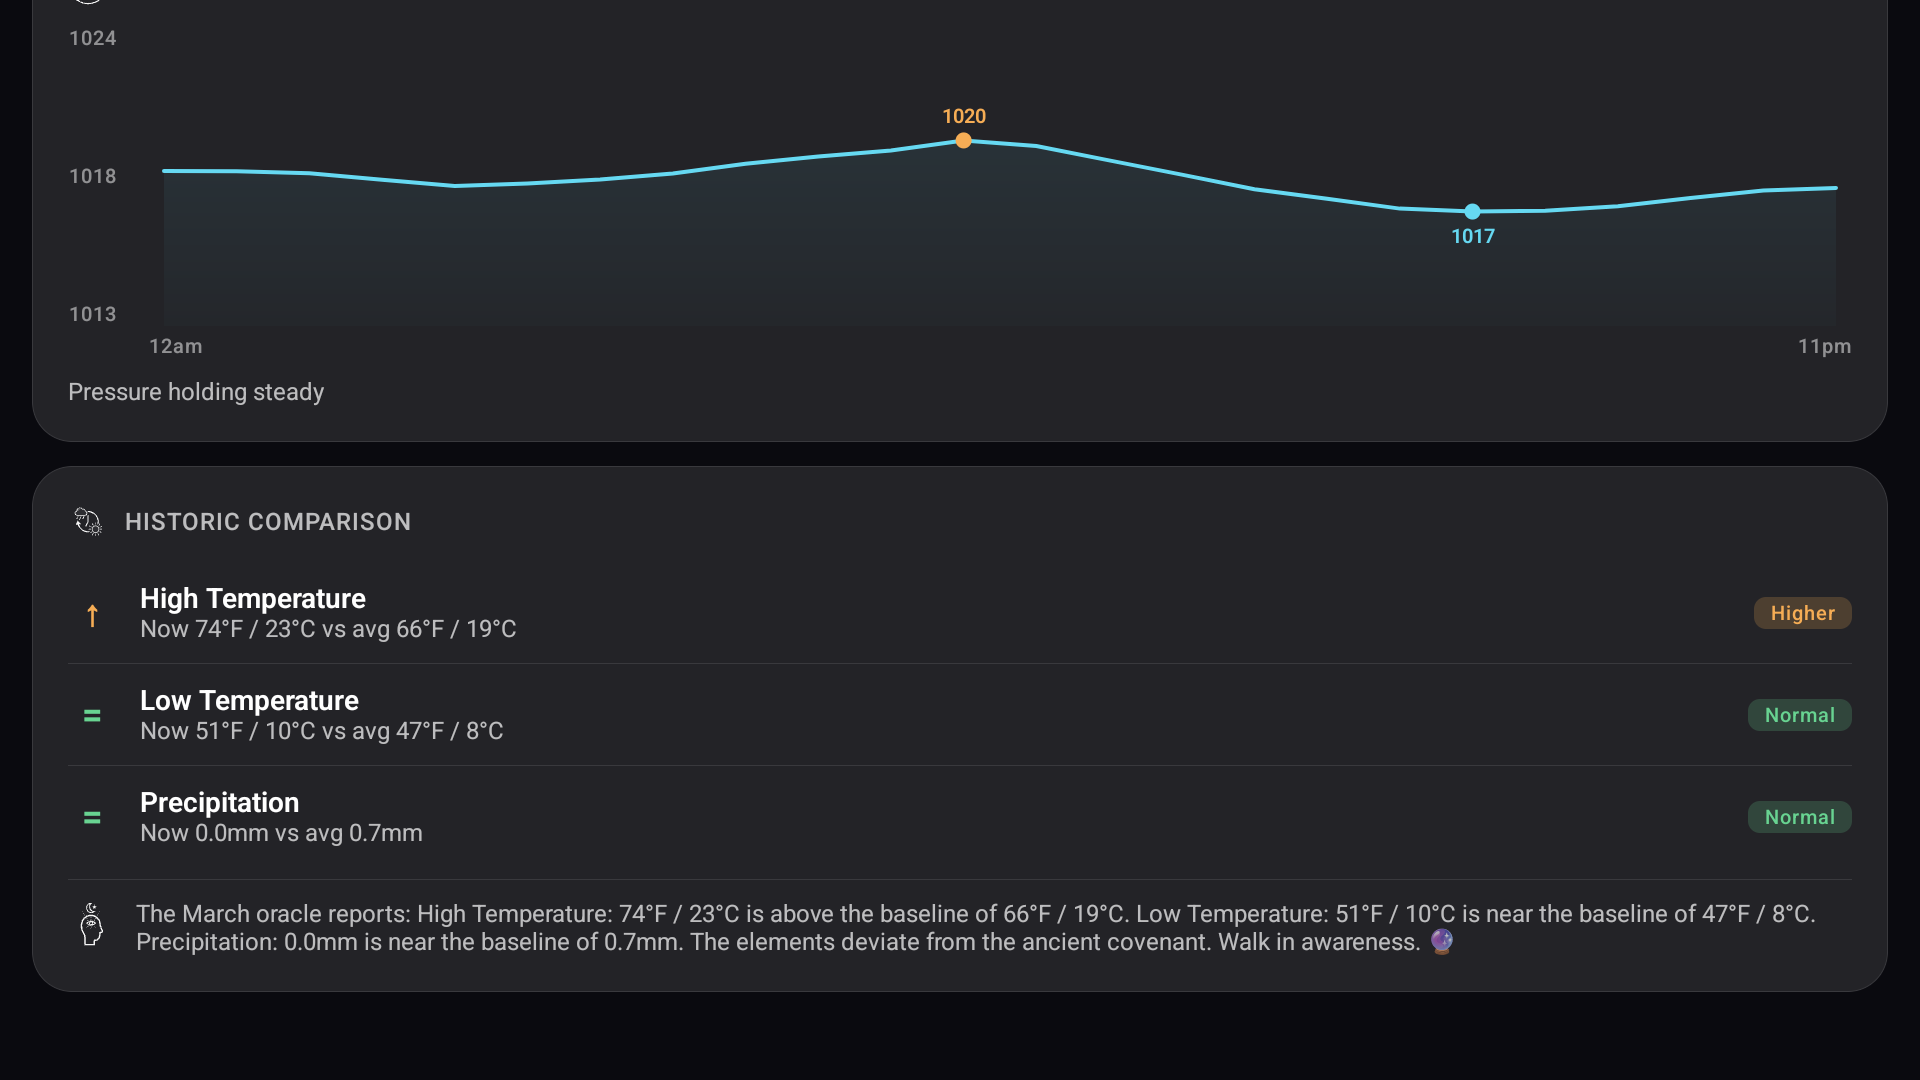Click the green equals icon beside Low Temperature

pos(92,716)
